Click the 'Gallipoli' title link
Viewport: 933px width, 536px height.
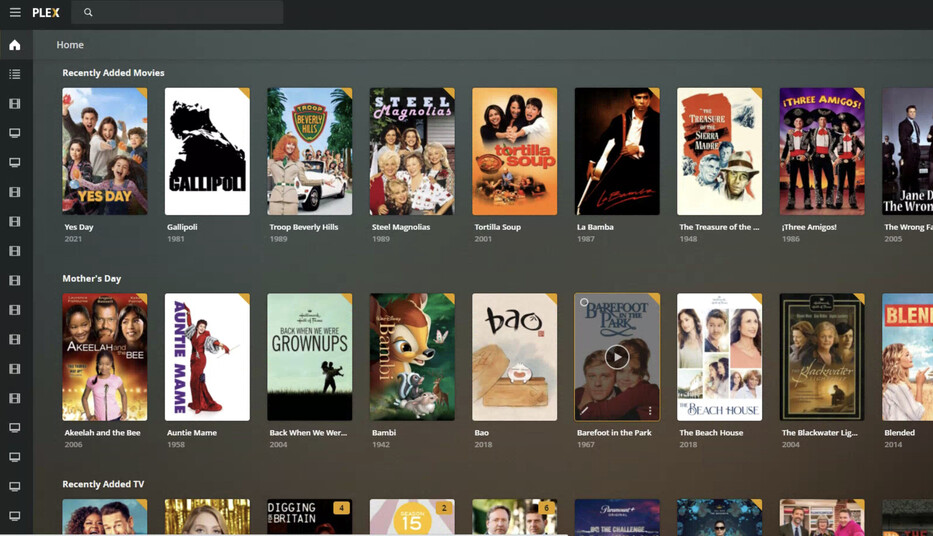coord(182,227)
